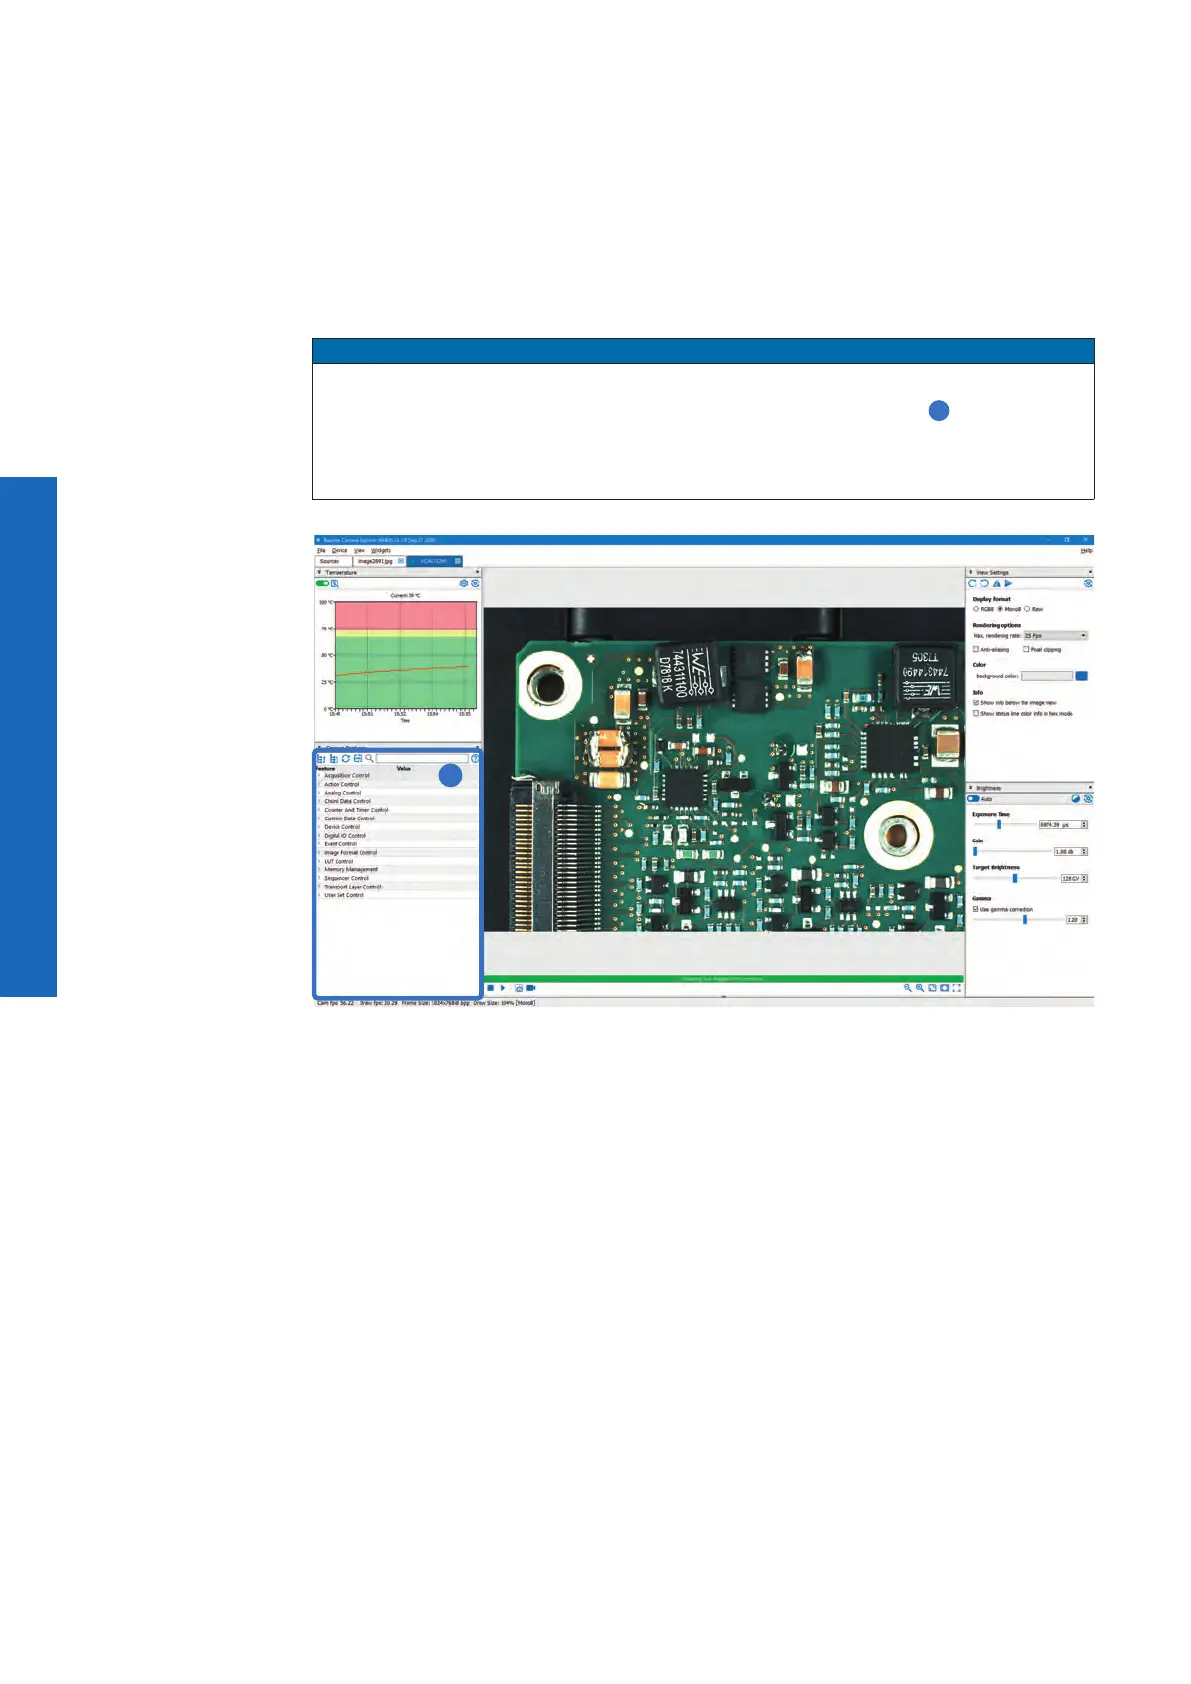The width and height of the screenshot is (1191, 1684).
Task: Click the zoom out magnifier icon
Action: 908,988
